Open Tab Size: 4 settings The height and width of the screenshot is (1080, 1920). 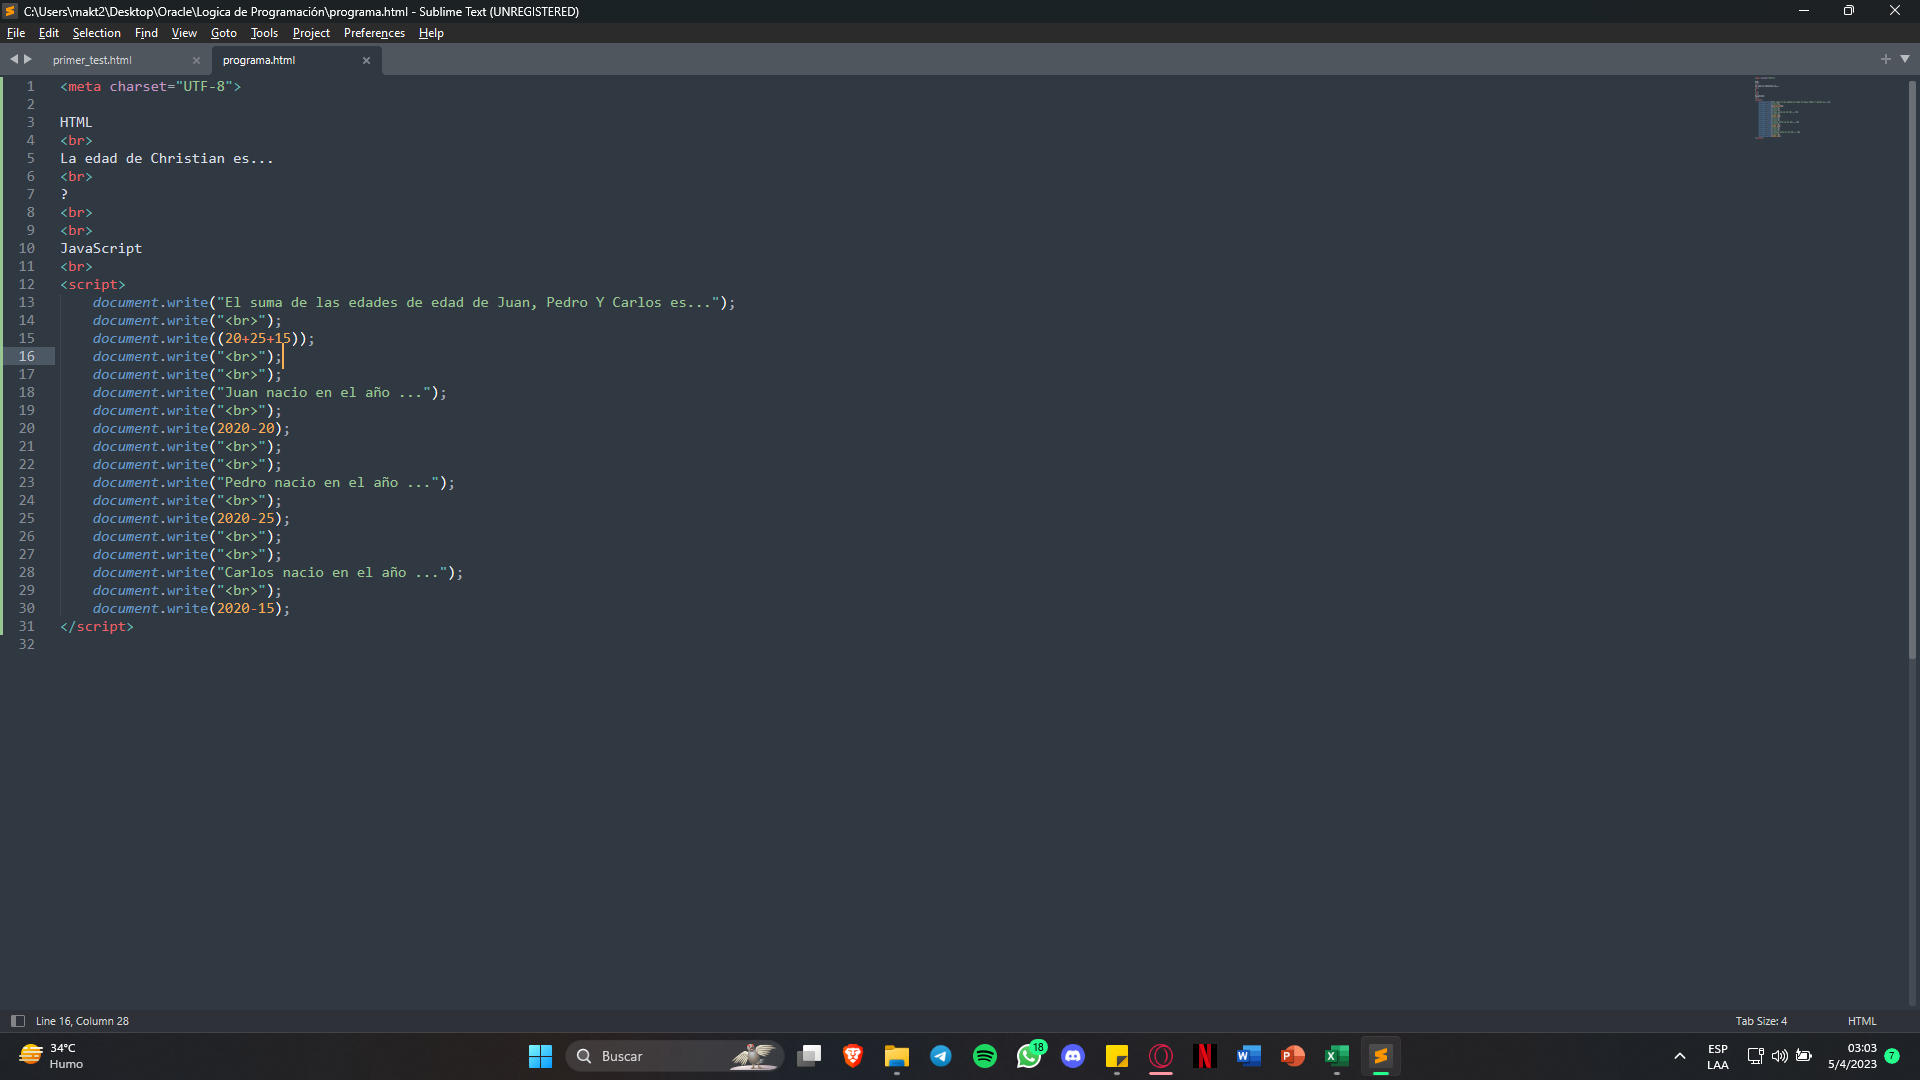(1761, 1021)
